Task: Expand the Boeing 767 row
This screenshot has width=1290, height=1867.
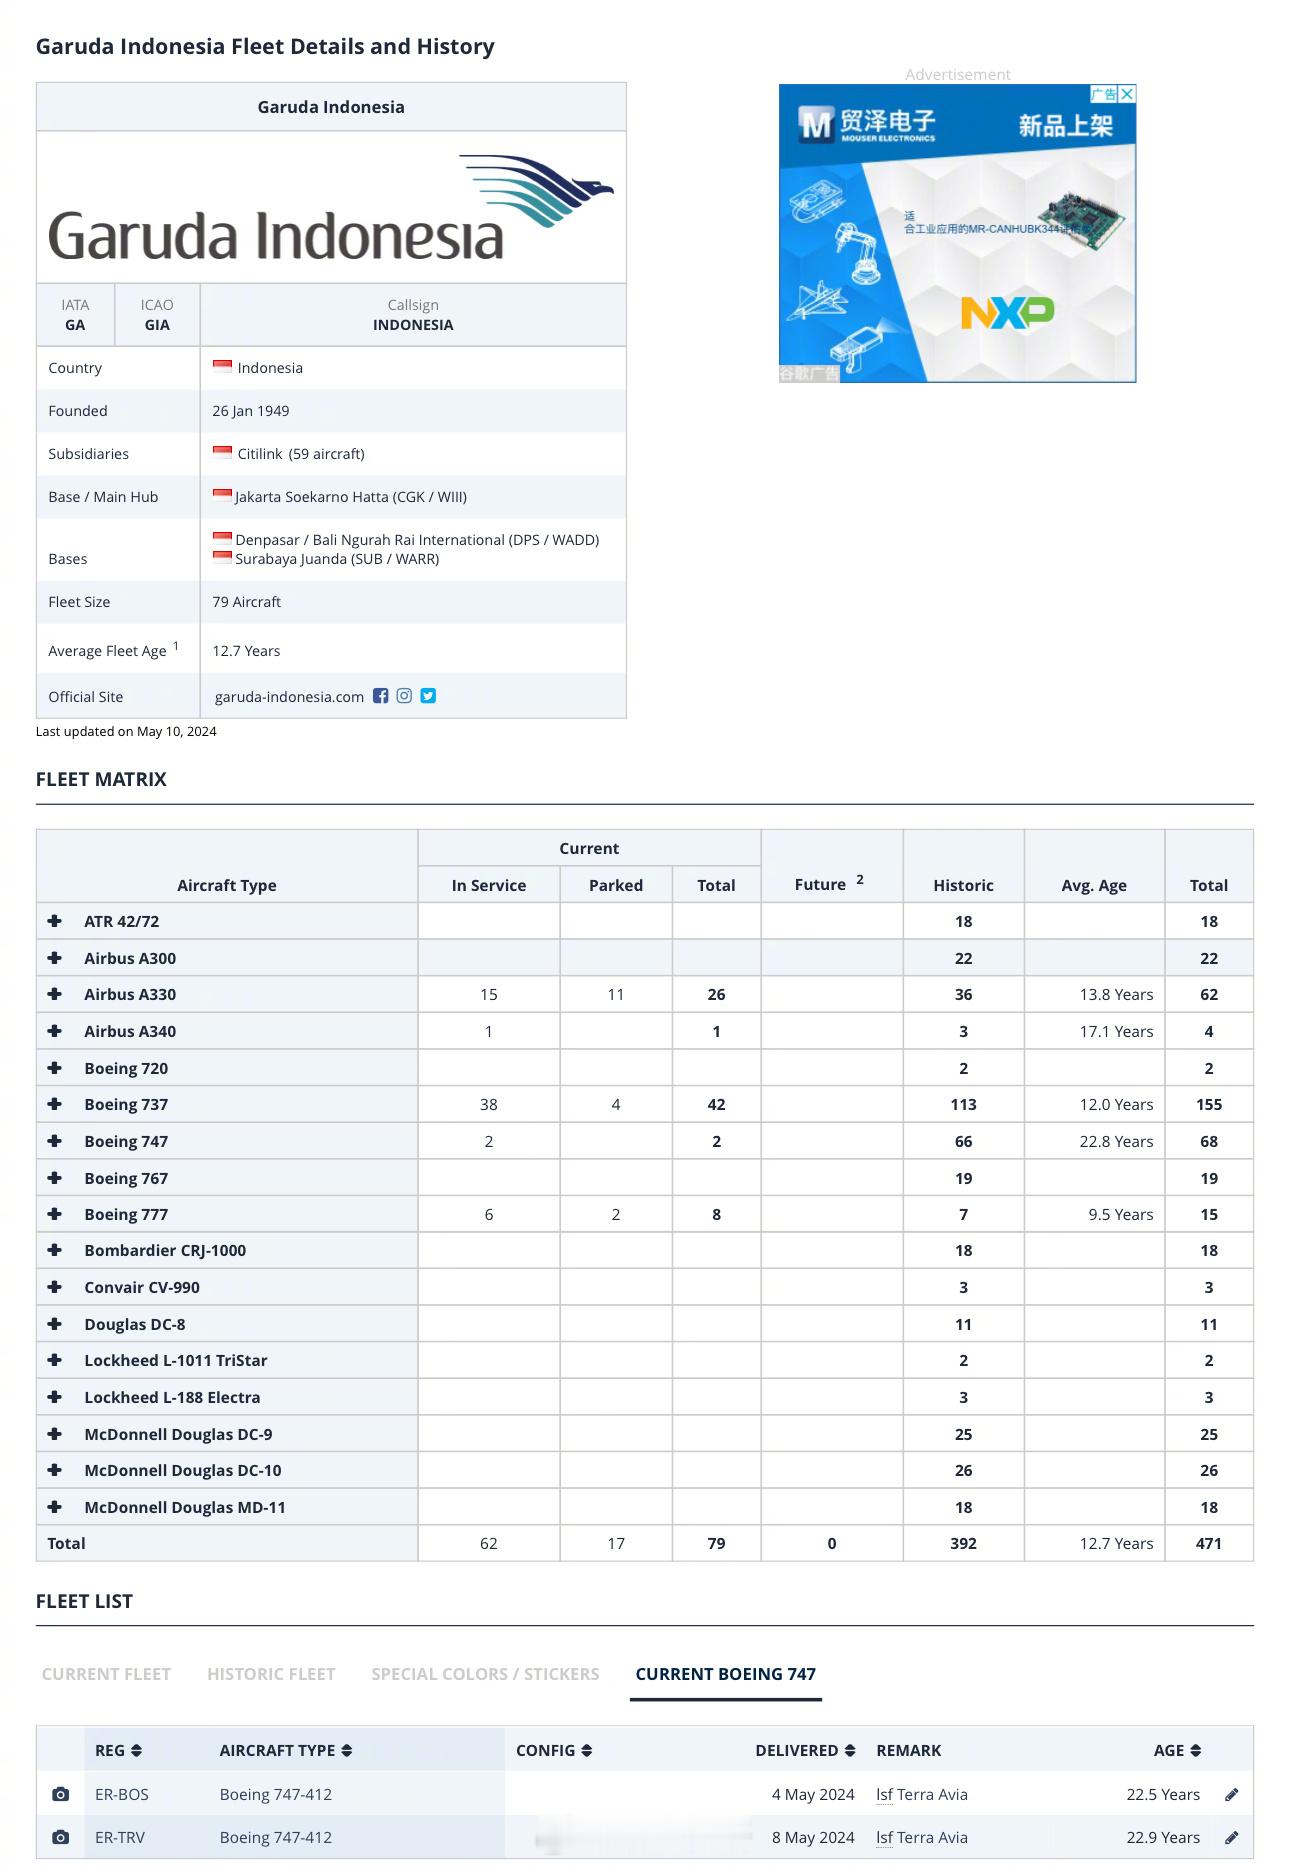Action: [55, 1178]
